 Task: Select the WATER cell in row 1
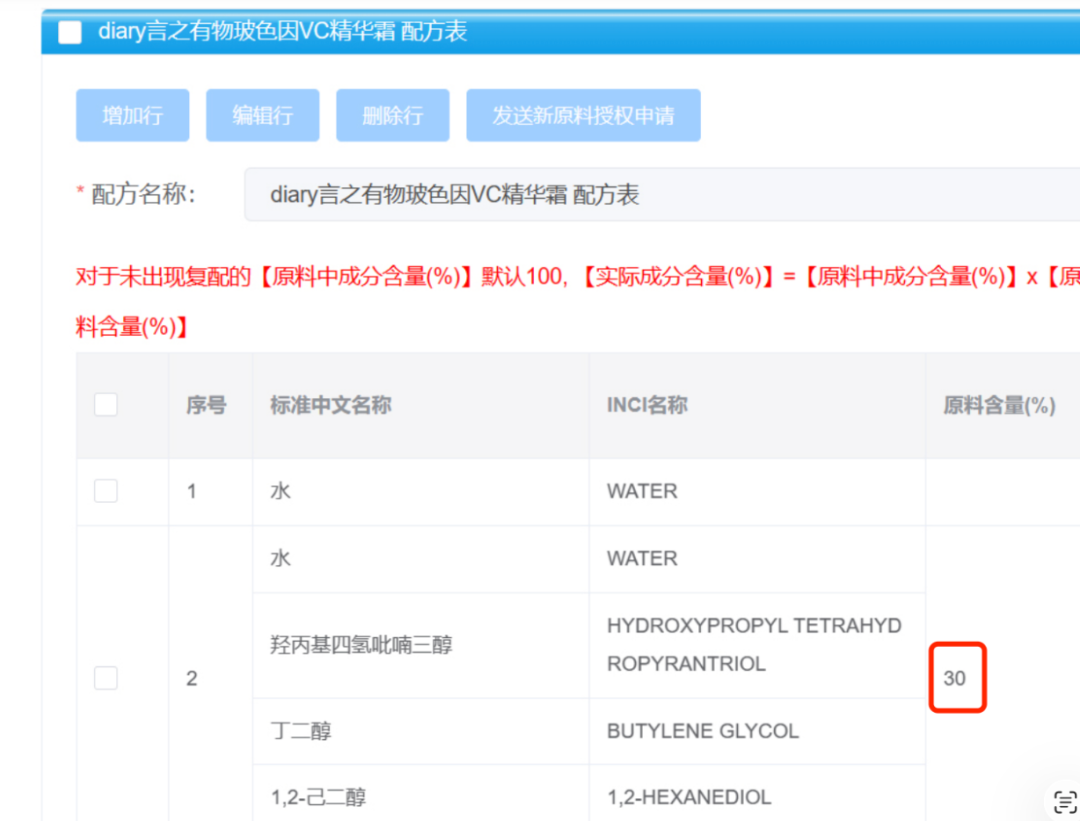(757, 492)
